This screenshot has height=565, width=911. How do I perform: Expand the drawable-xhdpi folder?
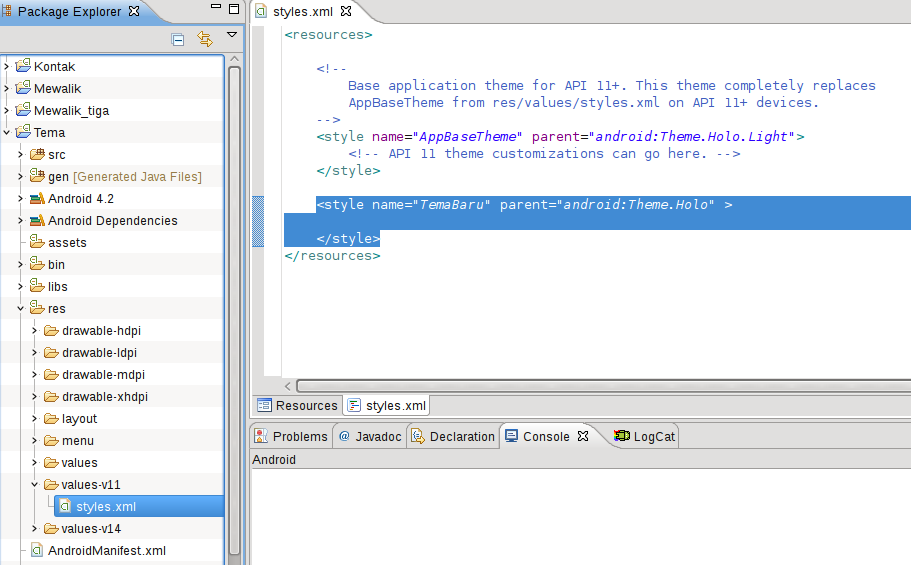point(34,397)
